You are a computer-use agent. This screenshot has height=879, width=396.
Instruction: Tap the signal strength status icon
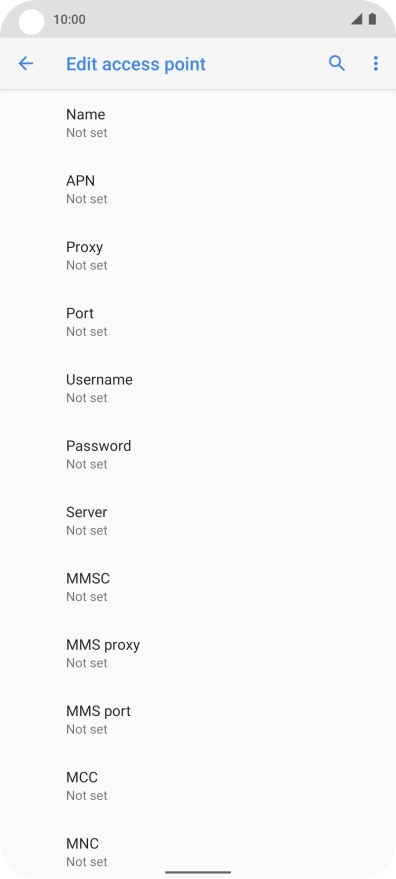[357, 20]
